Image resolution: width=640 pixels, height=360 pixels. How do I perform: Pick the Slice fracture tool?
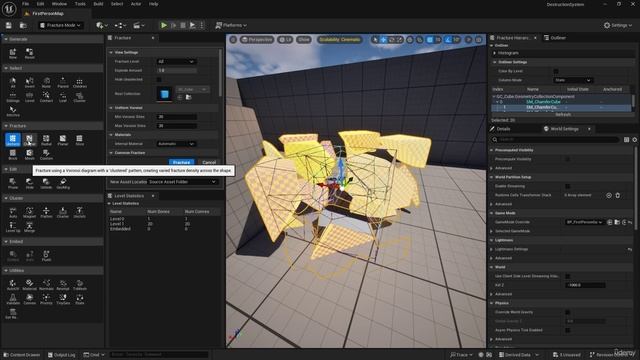point(80,140)
